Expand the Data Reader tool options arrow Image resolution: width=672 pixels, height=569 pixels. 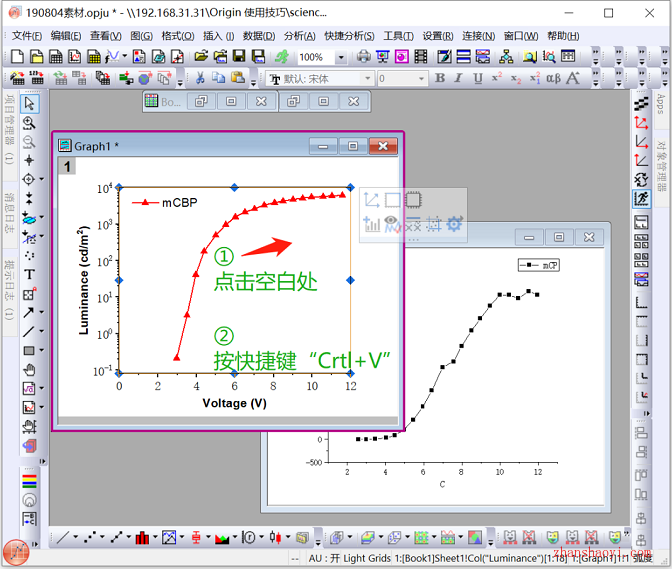click(42, 179)
